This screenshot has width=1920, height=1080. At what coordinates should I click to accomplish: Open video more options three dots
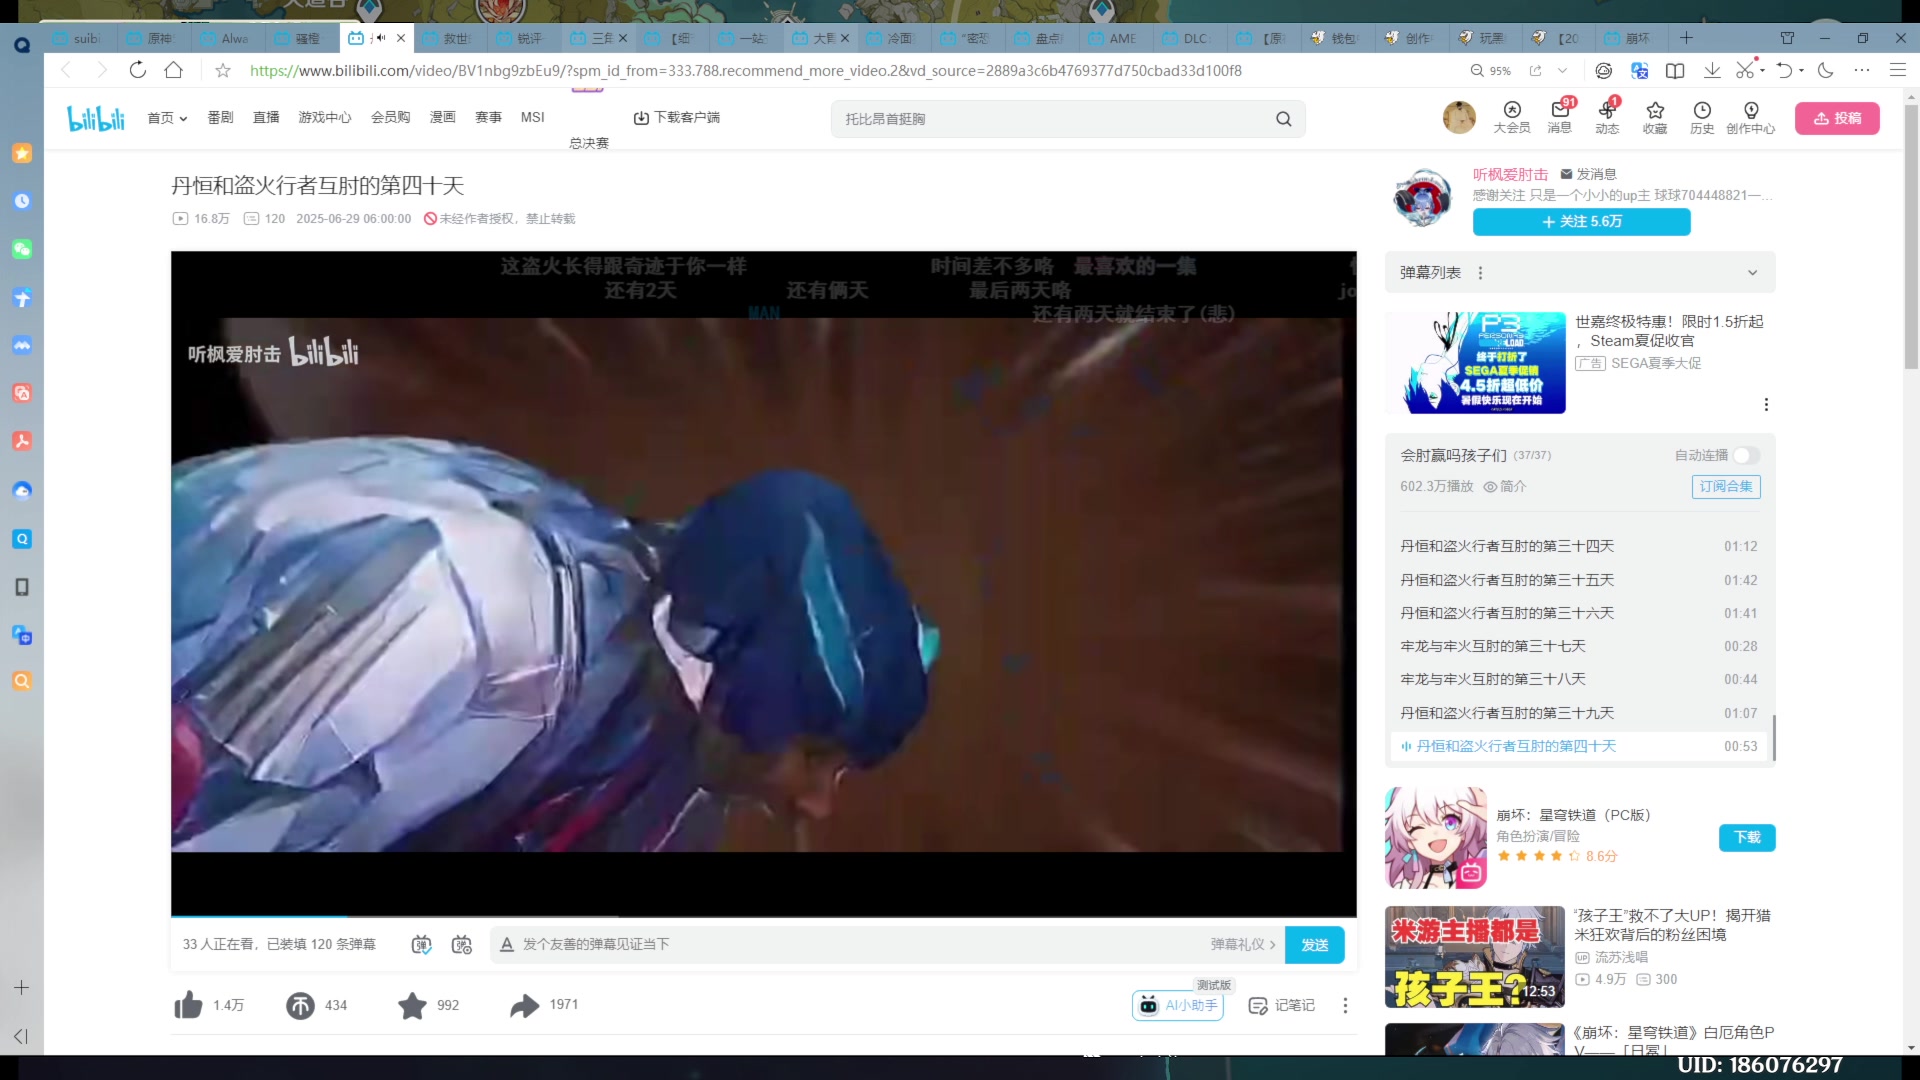pos(1345,1005)
